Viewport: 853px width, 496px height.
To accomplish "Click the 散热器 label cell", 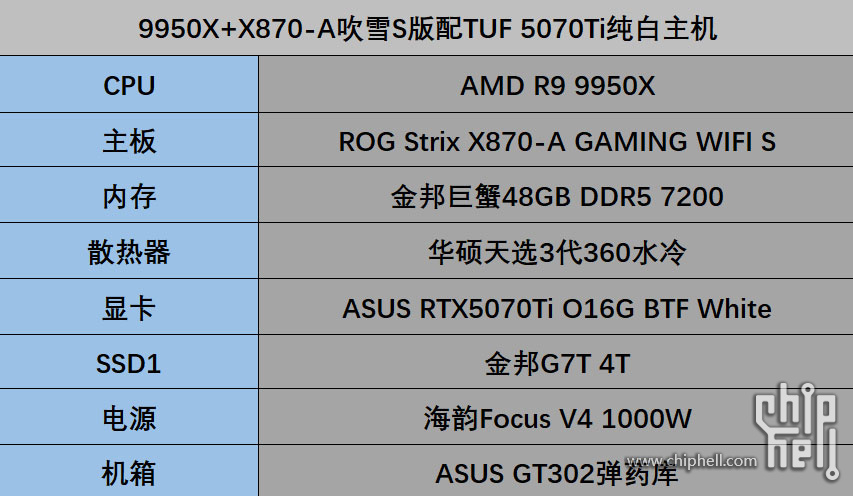I will pyautogui.click(x=129, y=251).
